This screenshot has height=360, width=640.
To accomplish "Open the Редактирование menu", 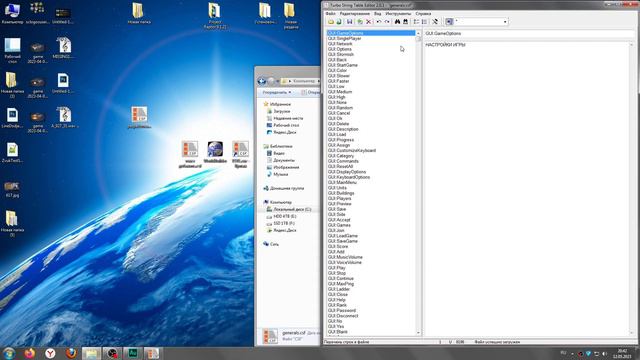I will point(355,13).
